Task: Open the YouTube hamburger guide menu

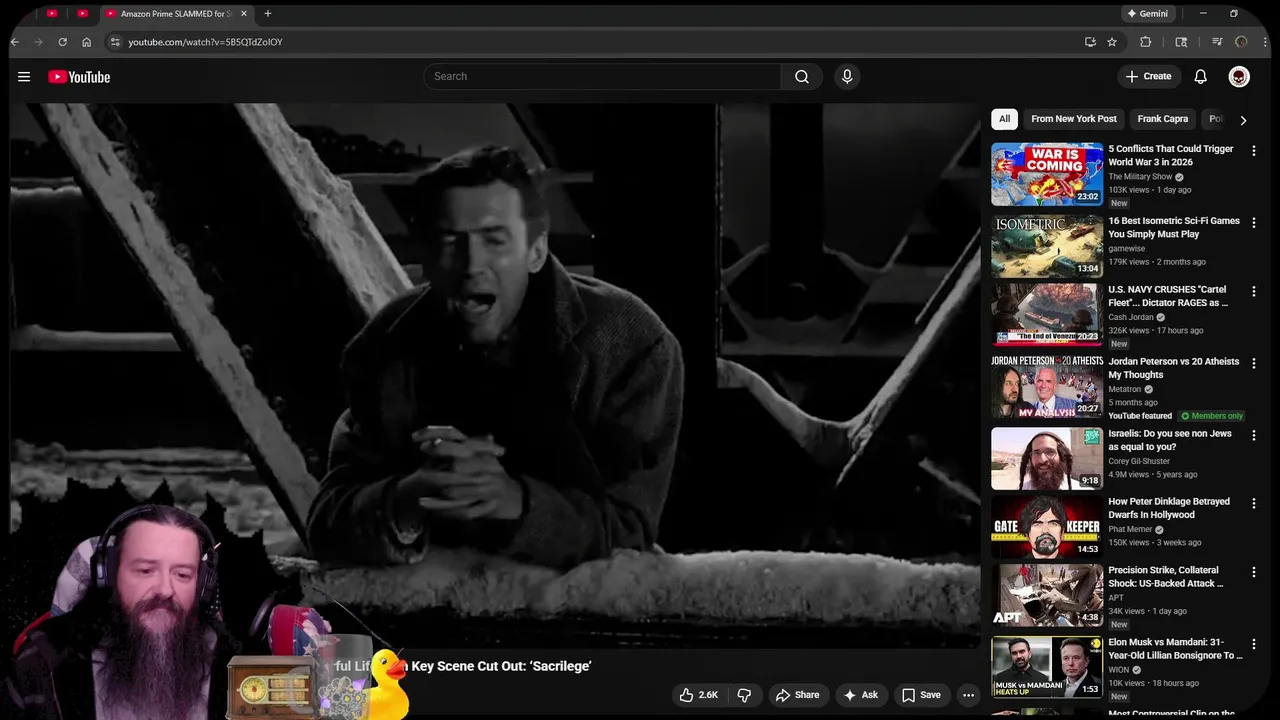Action: 24,77
